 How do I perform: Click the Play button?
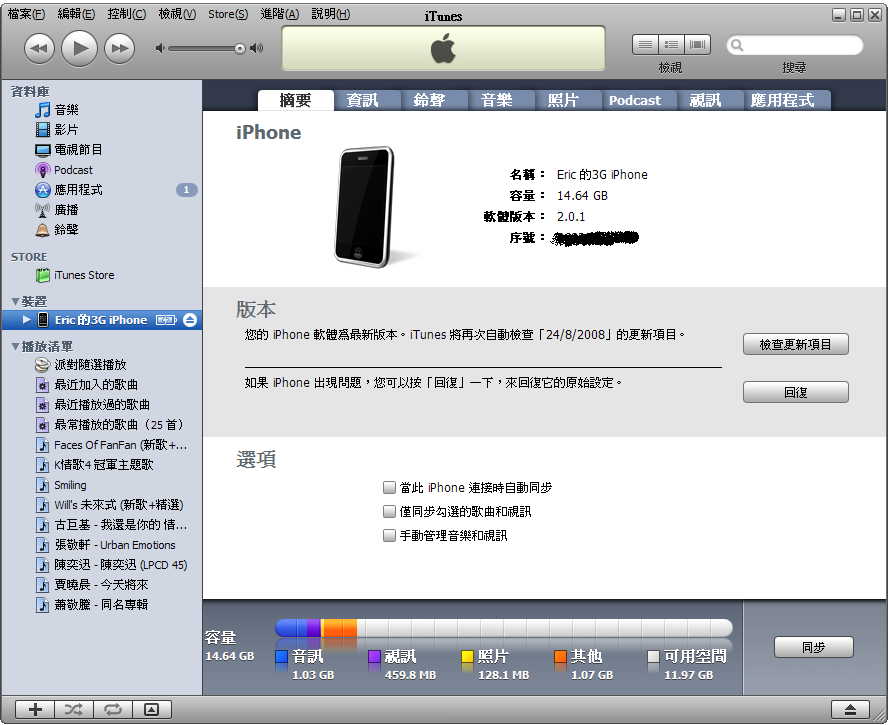coord(79,47)
